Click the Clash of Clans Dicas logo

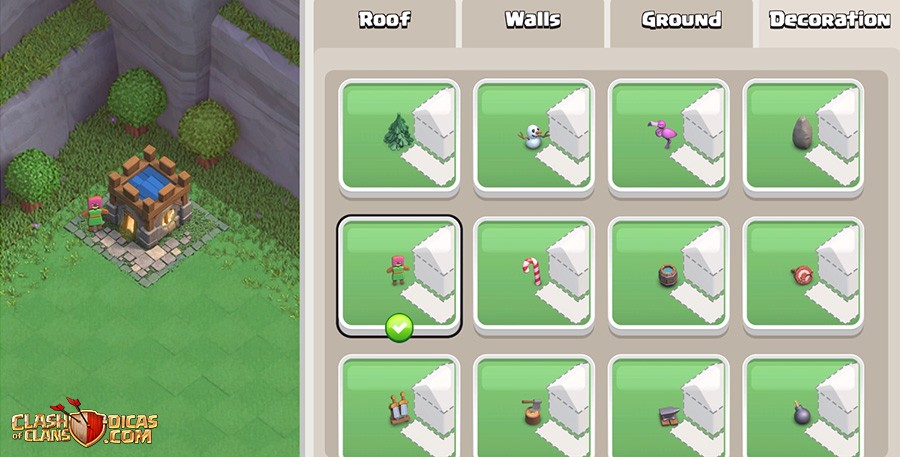point(84,422)
